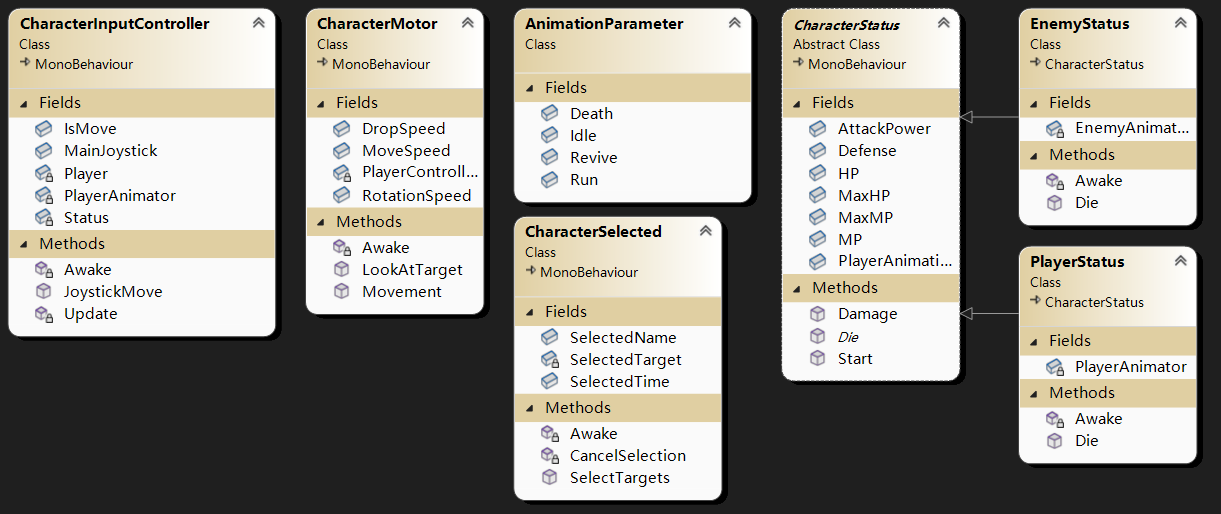The height and width of the screenshot is (514, 1221).
Task: Click the method icon beside LookAtTarget
Action: coord(342,270)
